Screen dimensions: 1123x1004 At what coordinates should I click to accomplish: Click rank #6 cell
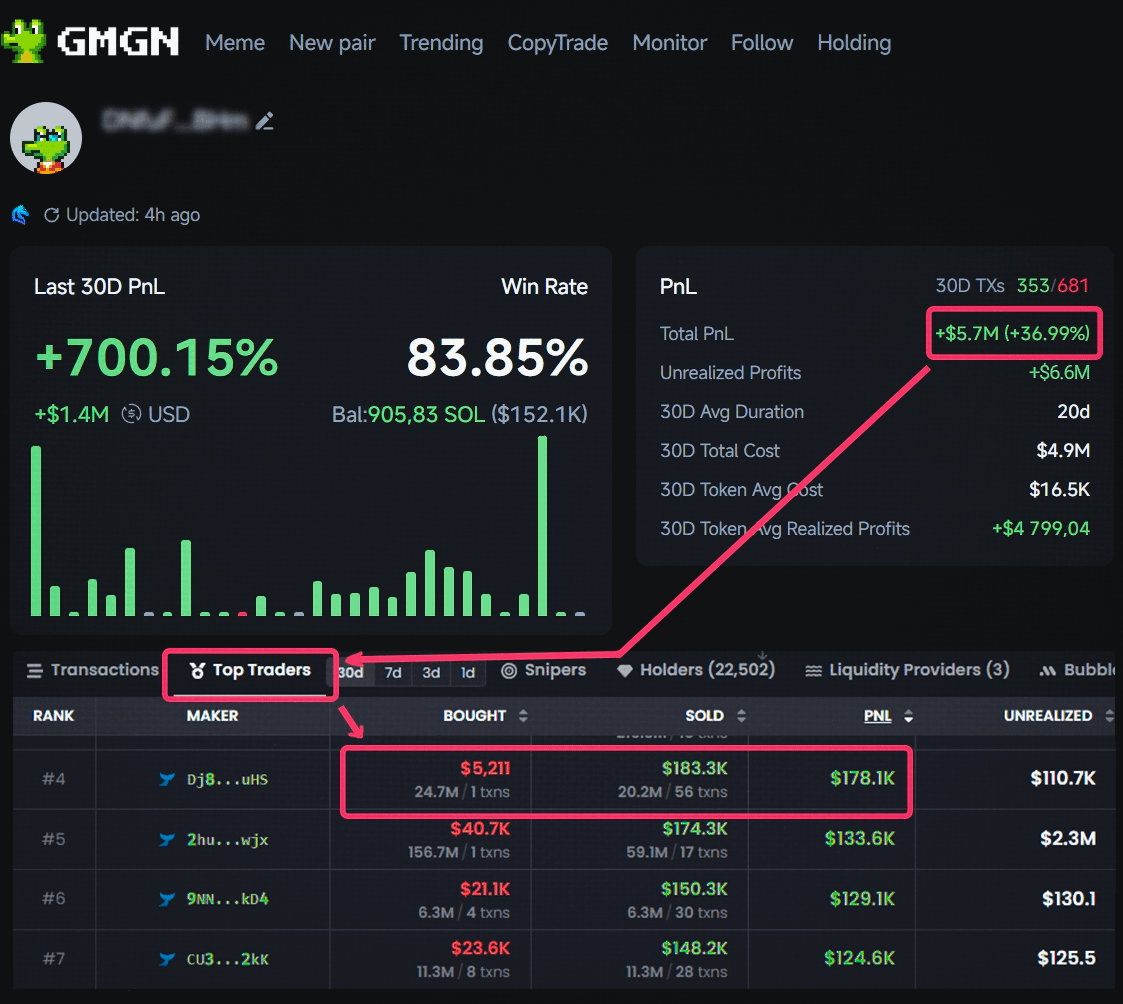(54, 898)
